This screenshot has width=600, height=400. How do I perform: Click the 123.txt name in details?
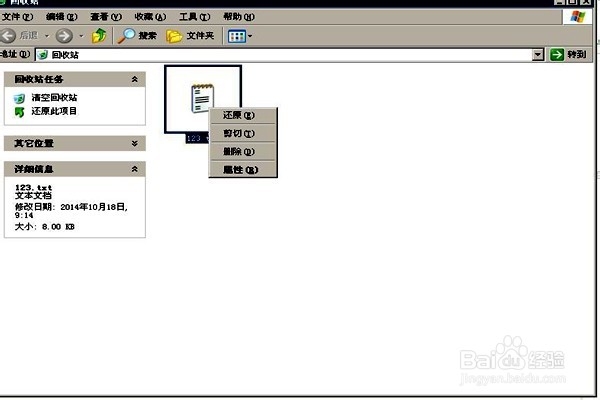[x=33, y=187]
